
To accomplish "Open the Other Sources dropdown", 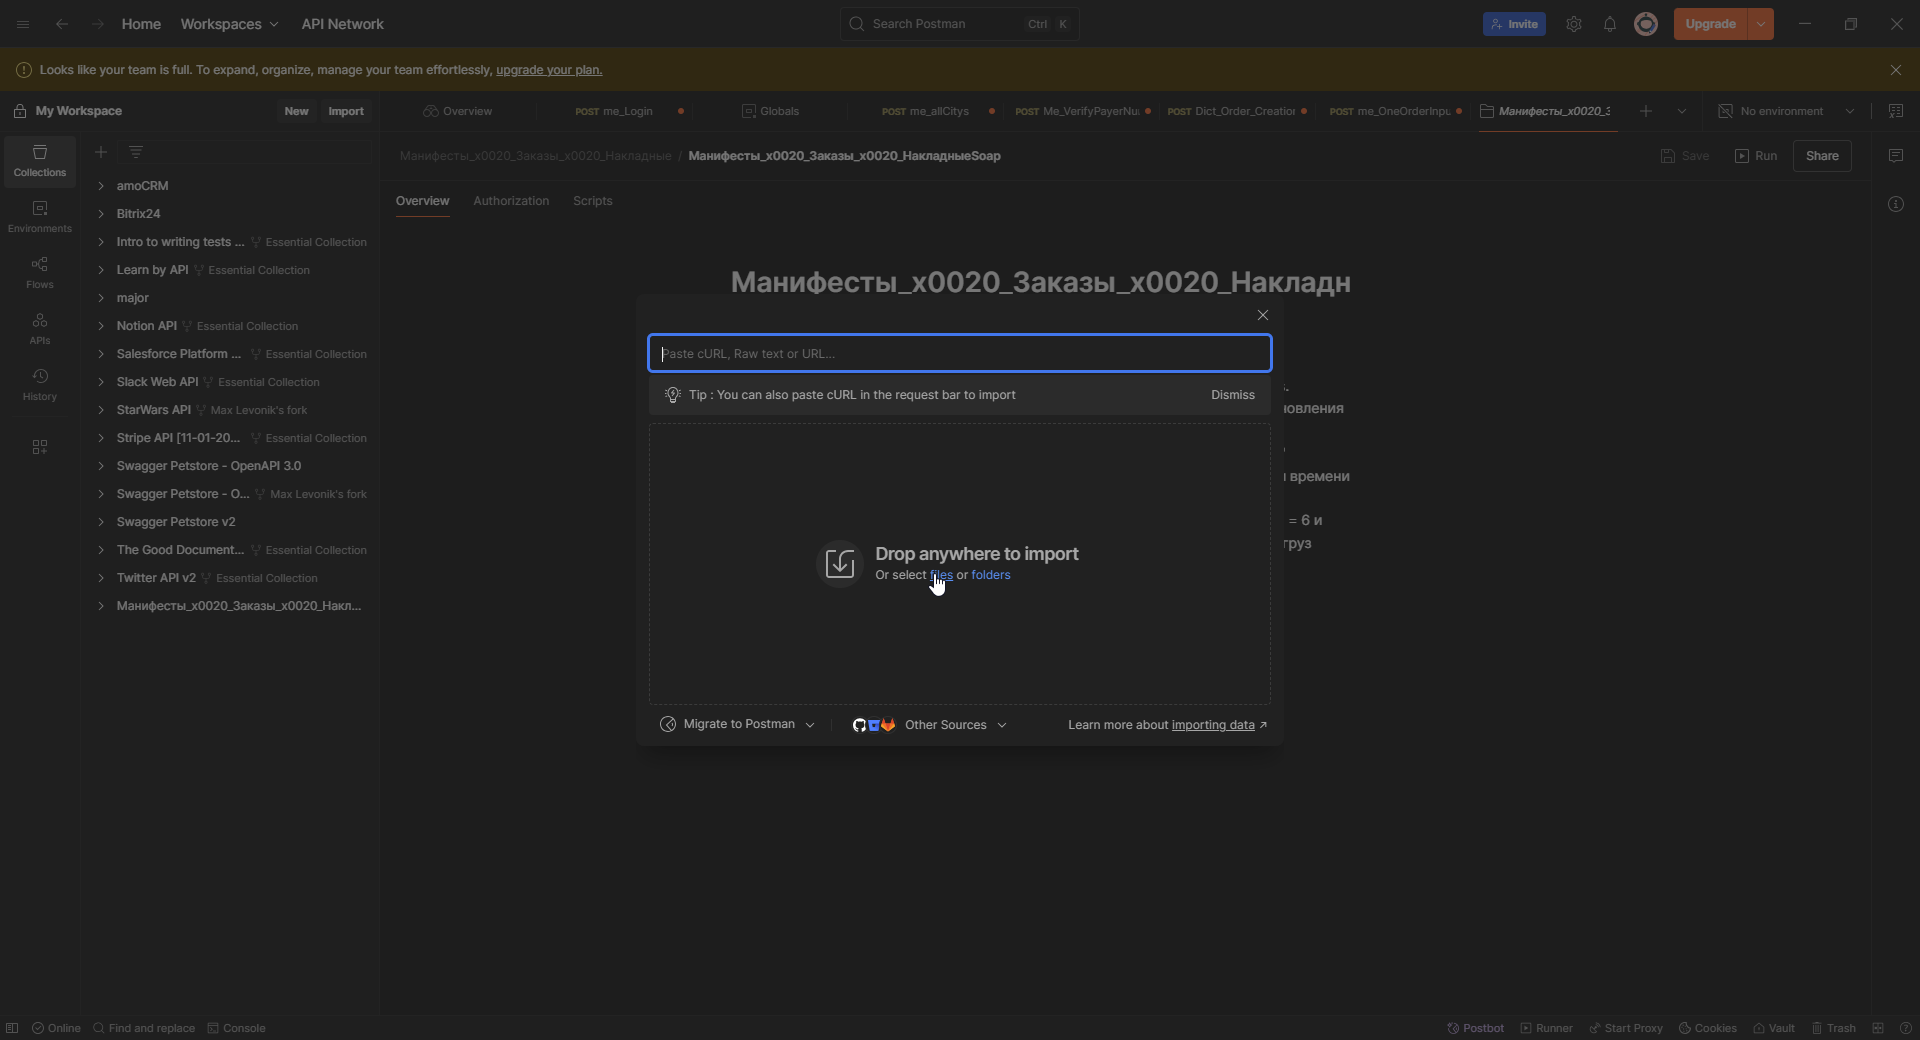I will (929, 725).
